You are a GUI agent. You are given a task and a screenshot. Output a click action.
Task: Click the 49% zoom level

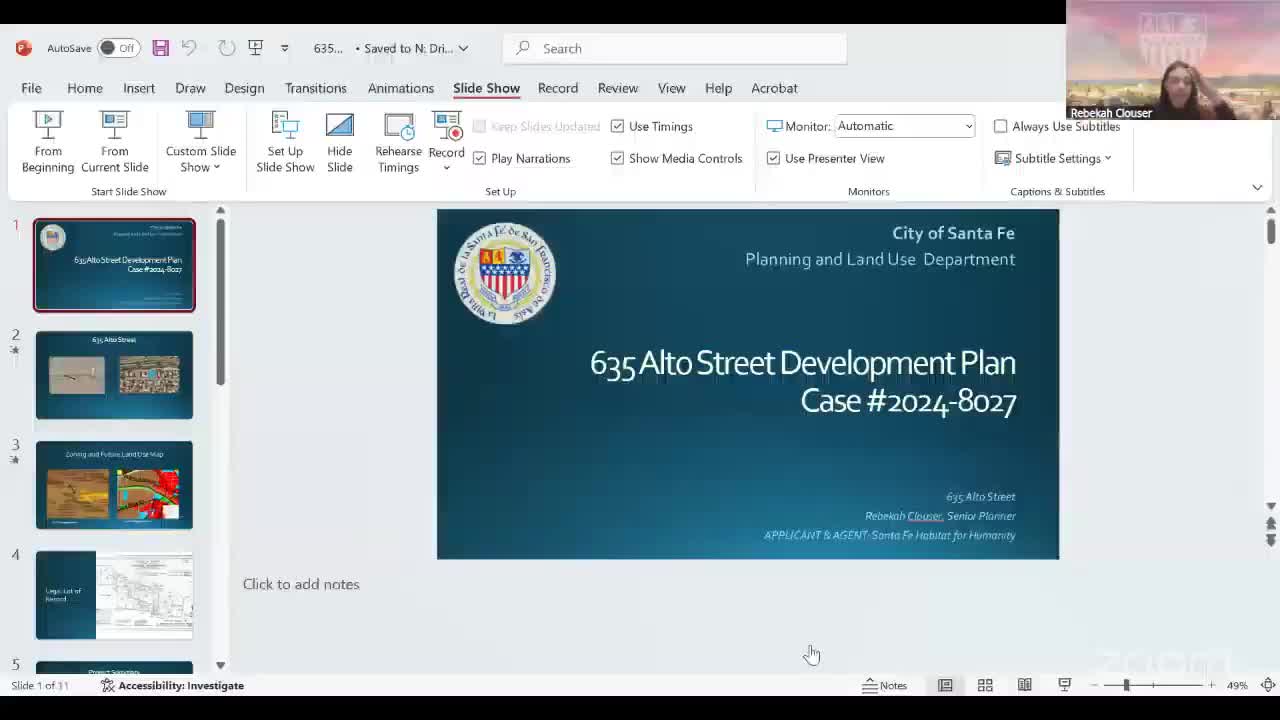tap(1237, 685)
